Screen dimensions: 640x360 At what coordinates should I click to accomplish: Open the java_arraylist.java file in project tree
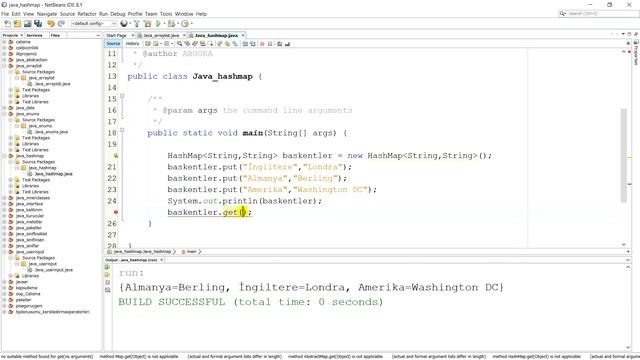point(52,84)
